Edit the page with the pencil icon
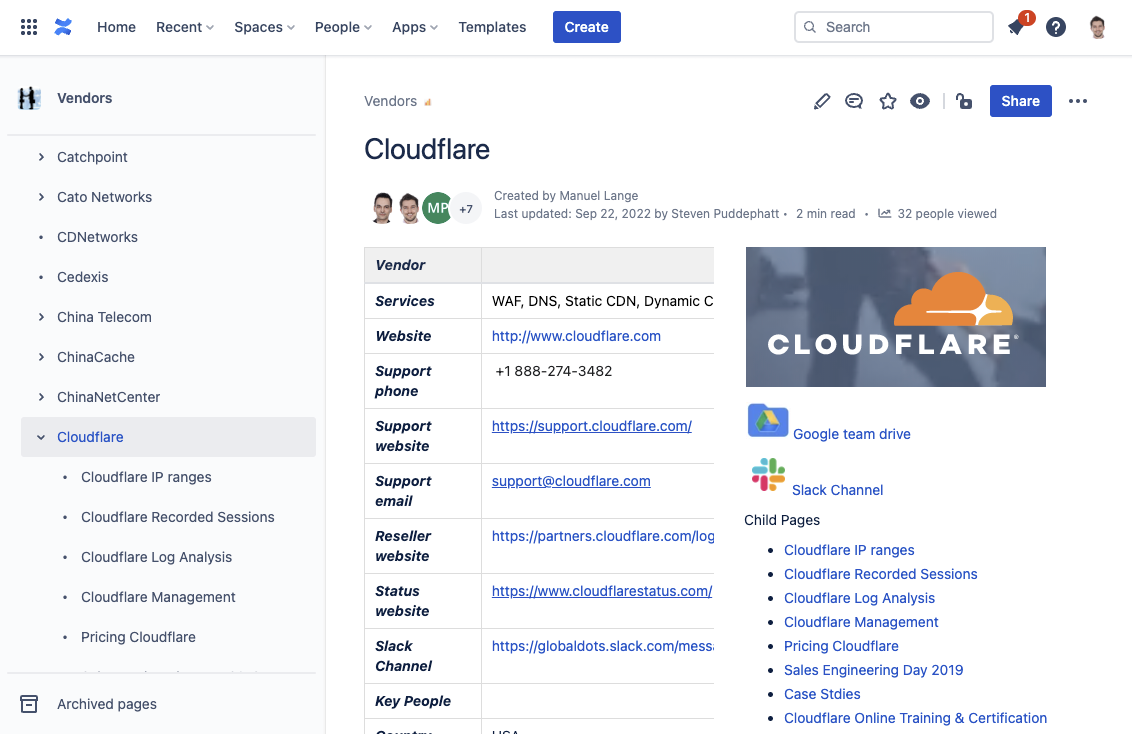1132x734 pixels. pos(822,101)
